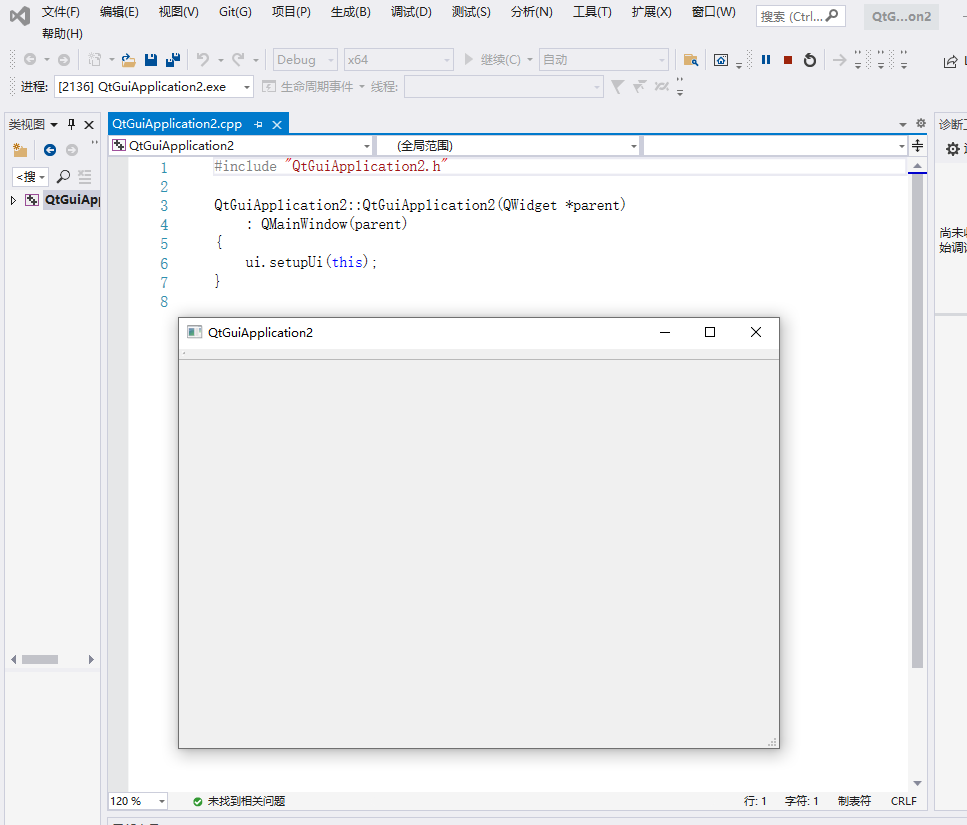Screen dimensions: 967x825
Task: Click the split editor icon beside member dropdown
Action: click(918, 146)
